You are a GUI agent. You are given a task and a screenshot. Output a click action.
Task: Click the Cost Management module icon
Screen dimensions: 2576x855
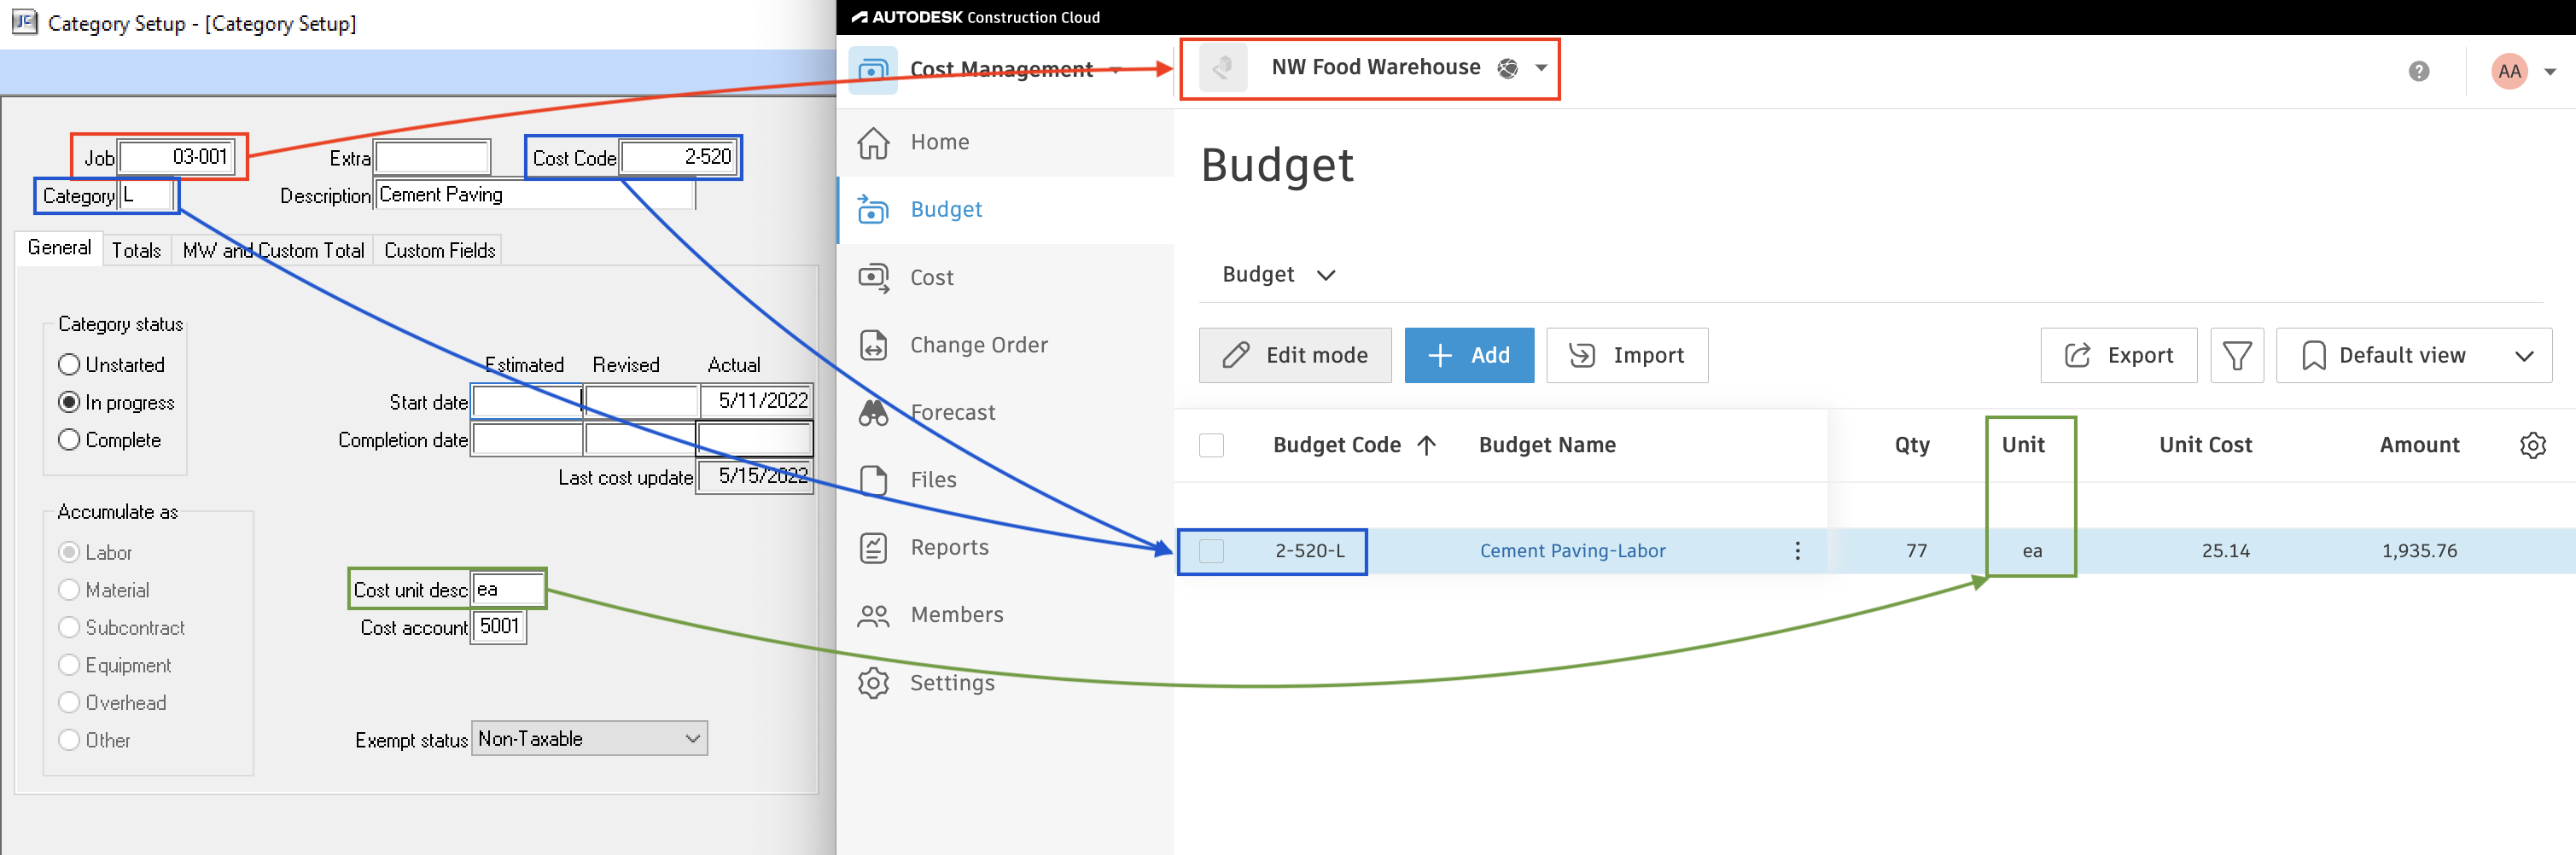(x=872, y=70)
